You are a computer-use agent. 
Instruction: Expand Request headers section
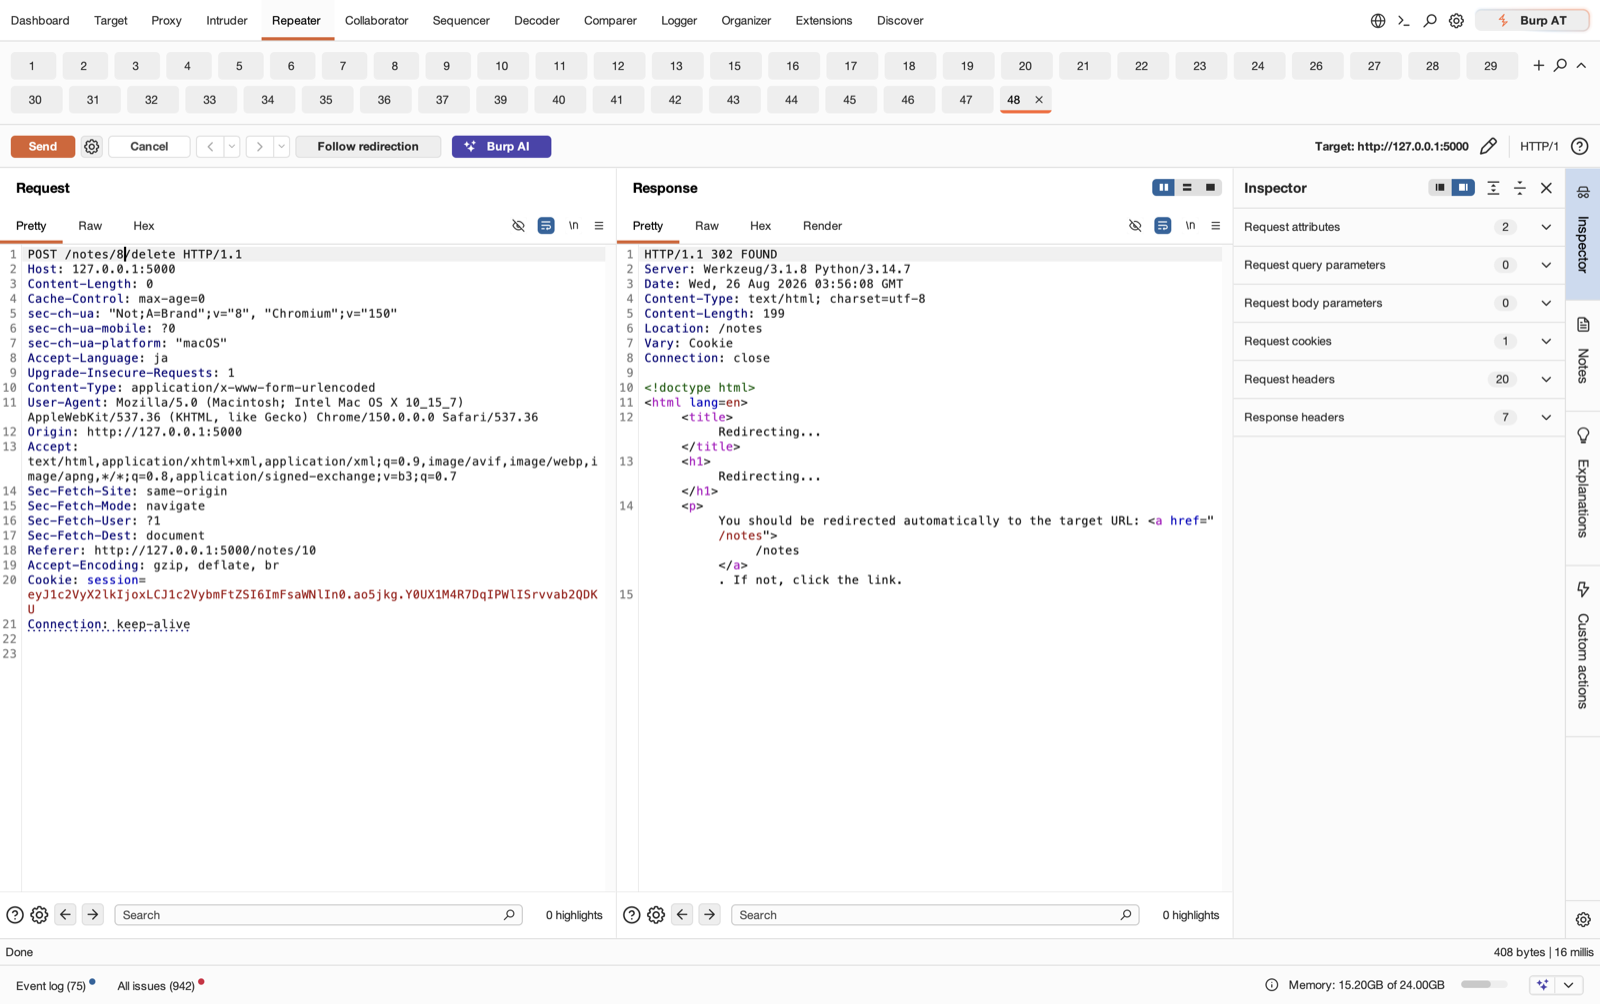tap(1398, 379)
